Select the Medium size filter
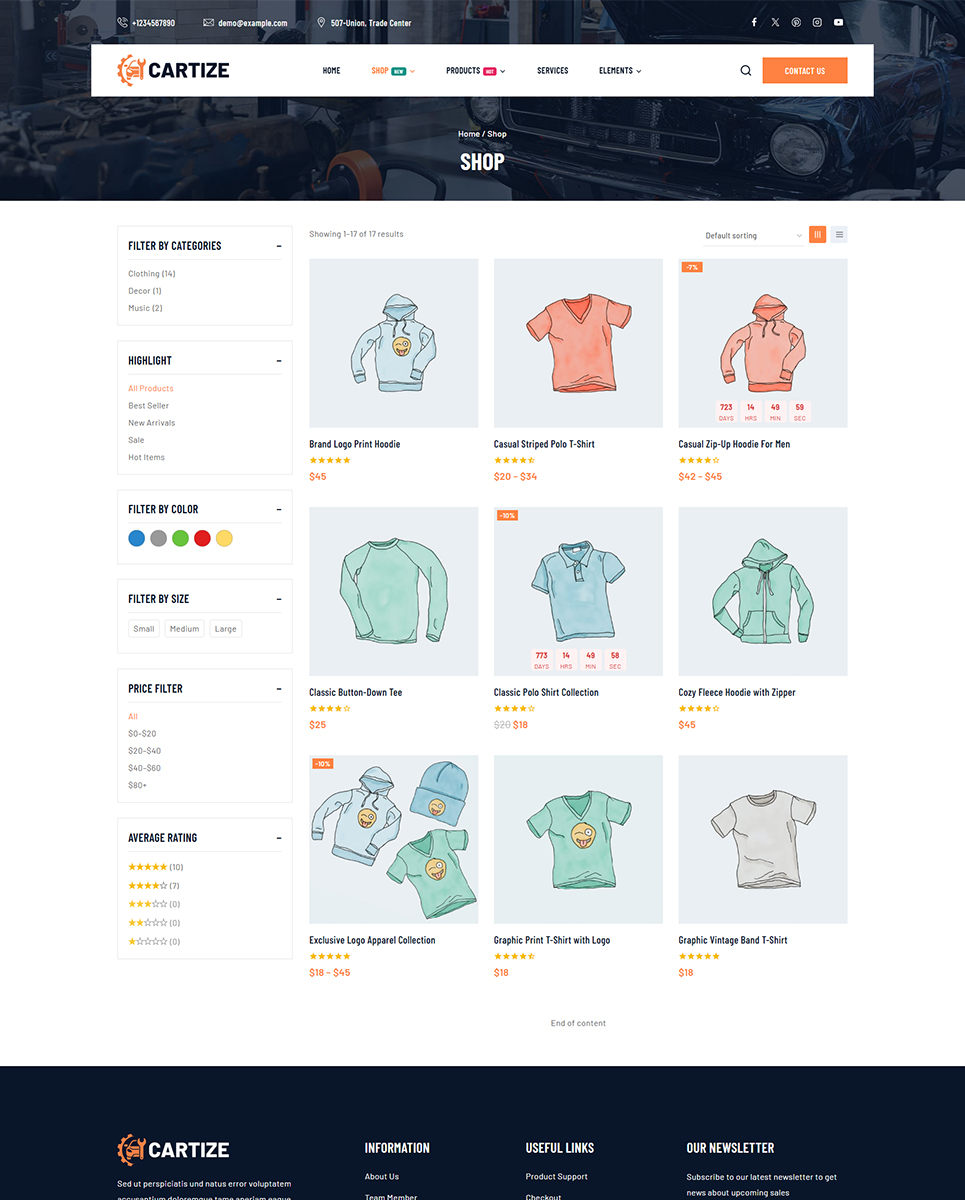965x1200 pixels. [184, 629]
